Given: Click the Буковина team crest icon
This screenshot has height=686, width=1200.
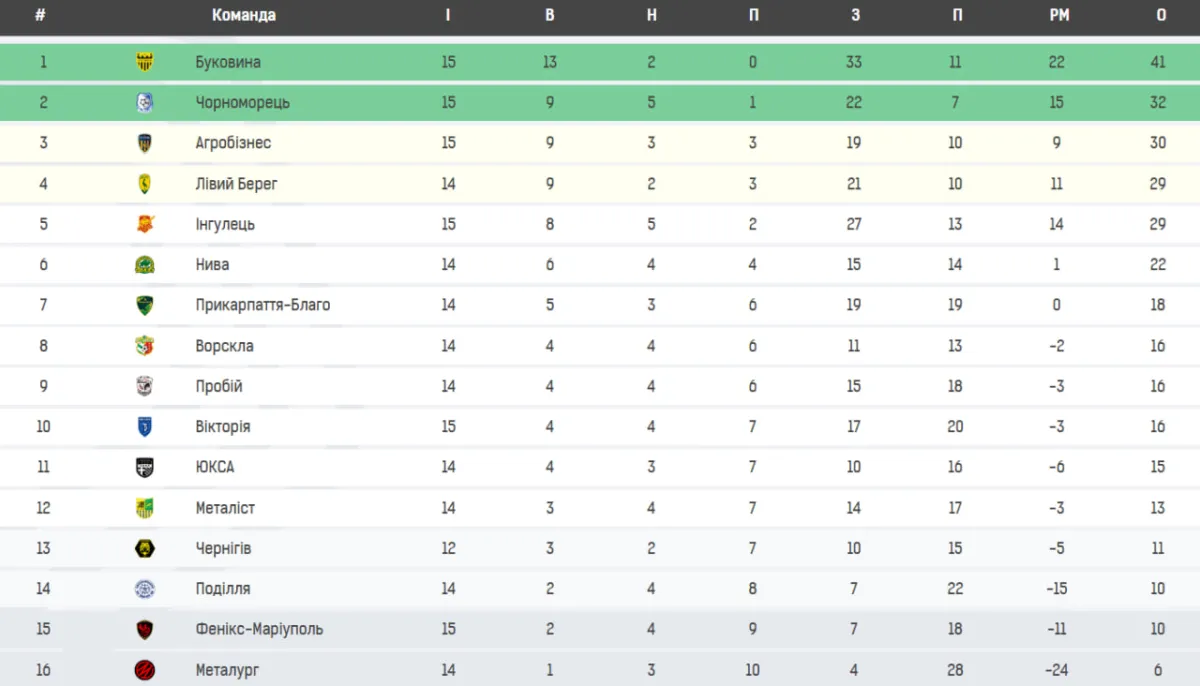Looking at the screenshot, I should [x=145, y=62].
